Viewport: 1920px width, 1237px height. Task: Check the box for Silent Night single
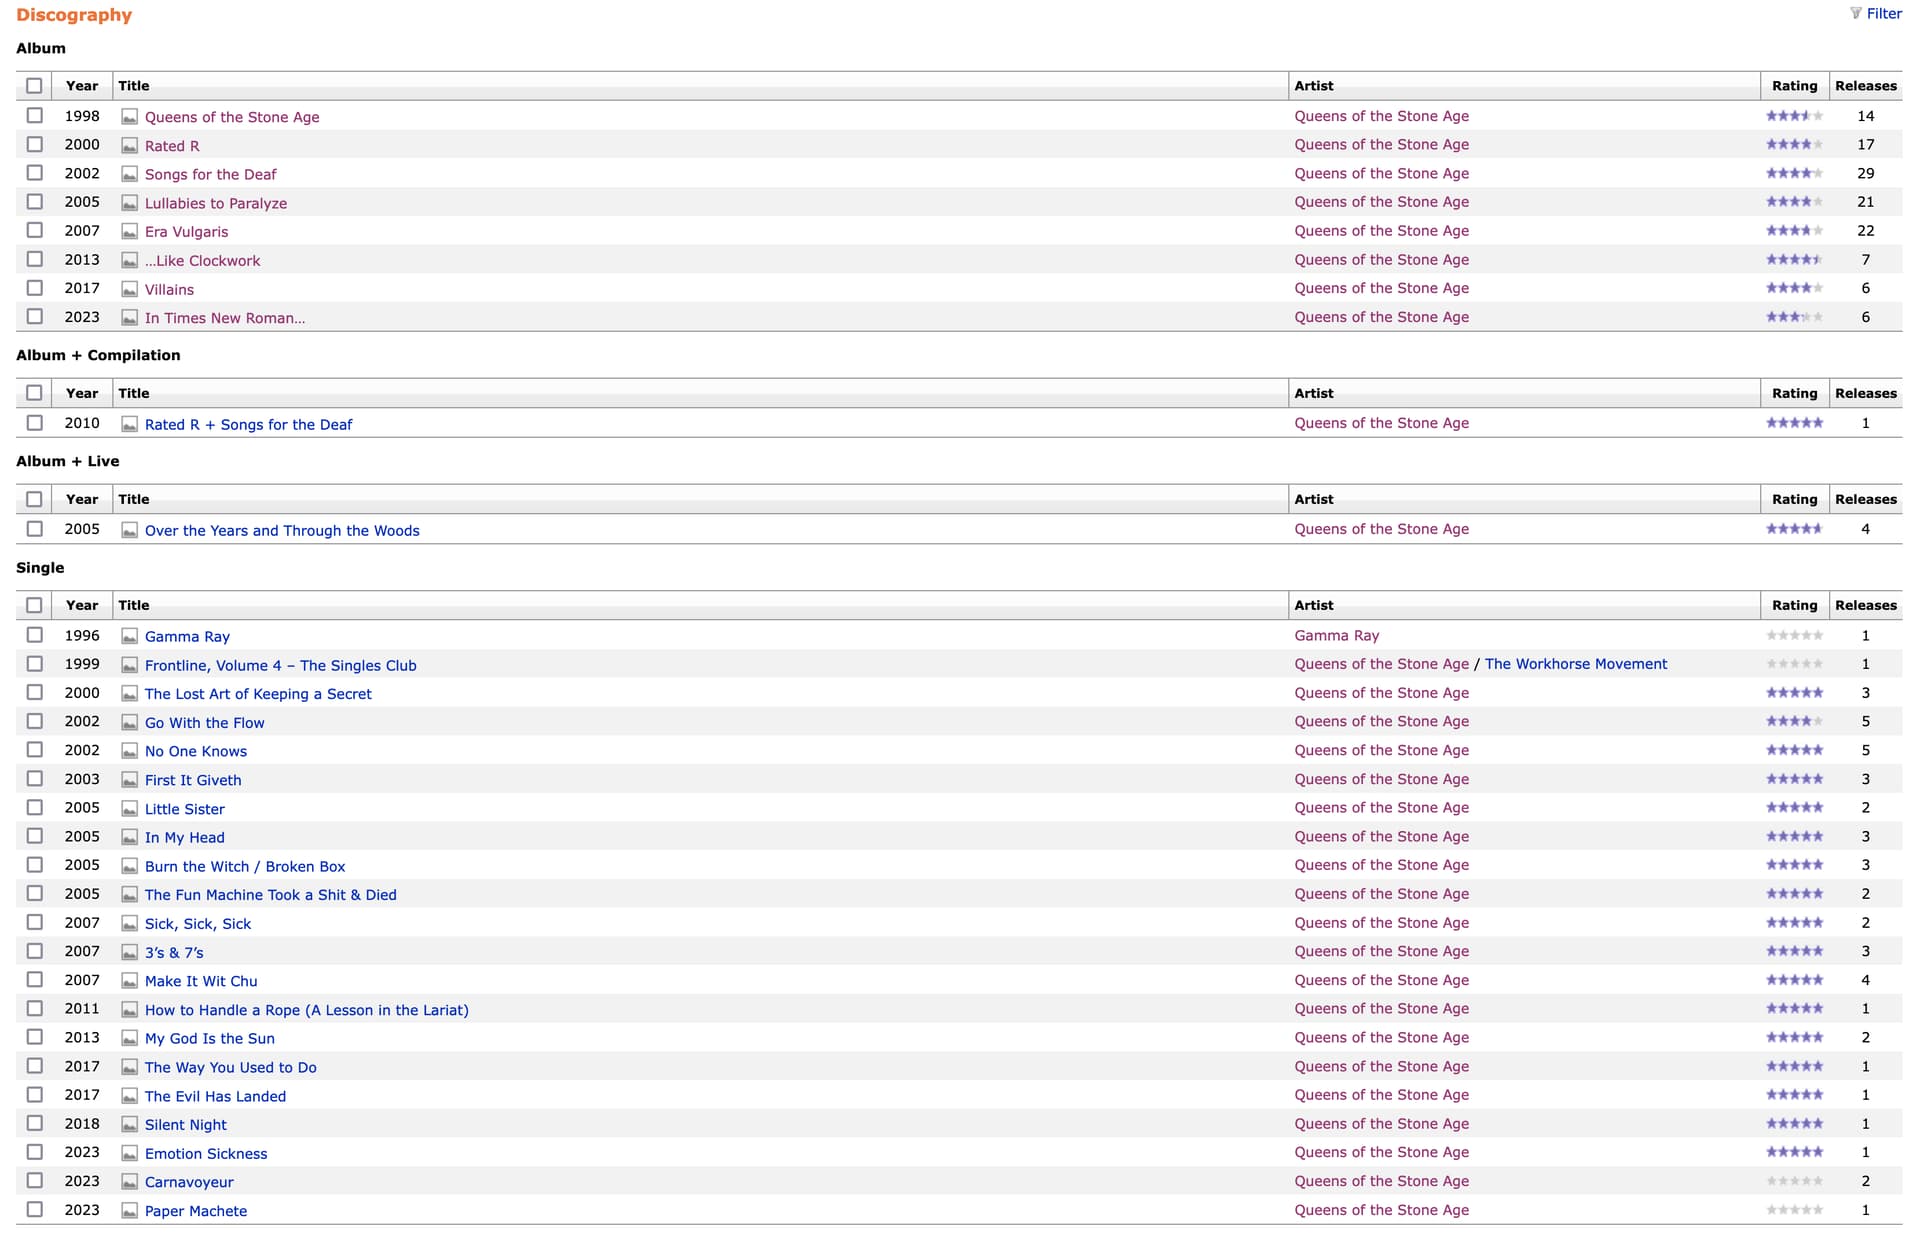tap(35, 1123)
